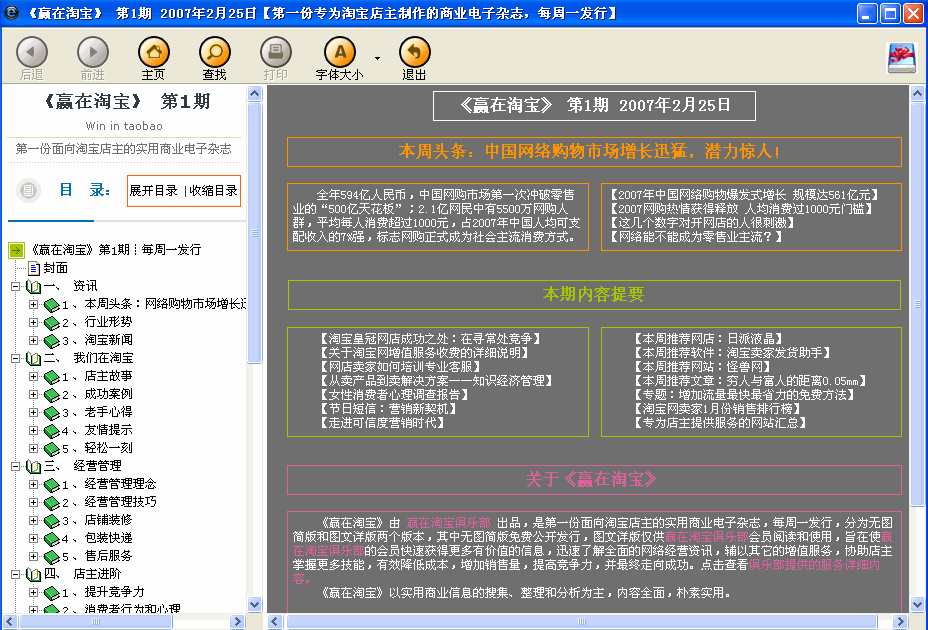Screen dimensions: 928x630
Task: Click 收缩目录 to collapse contents
Action: [214, 191]
